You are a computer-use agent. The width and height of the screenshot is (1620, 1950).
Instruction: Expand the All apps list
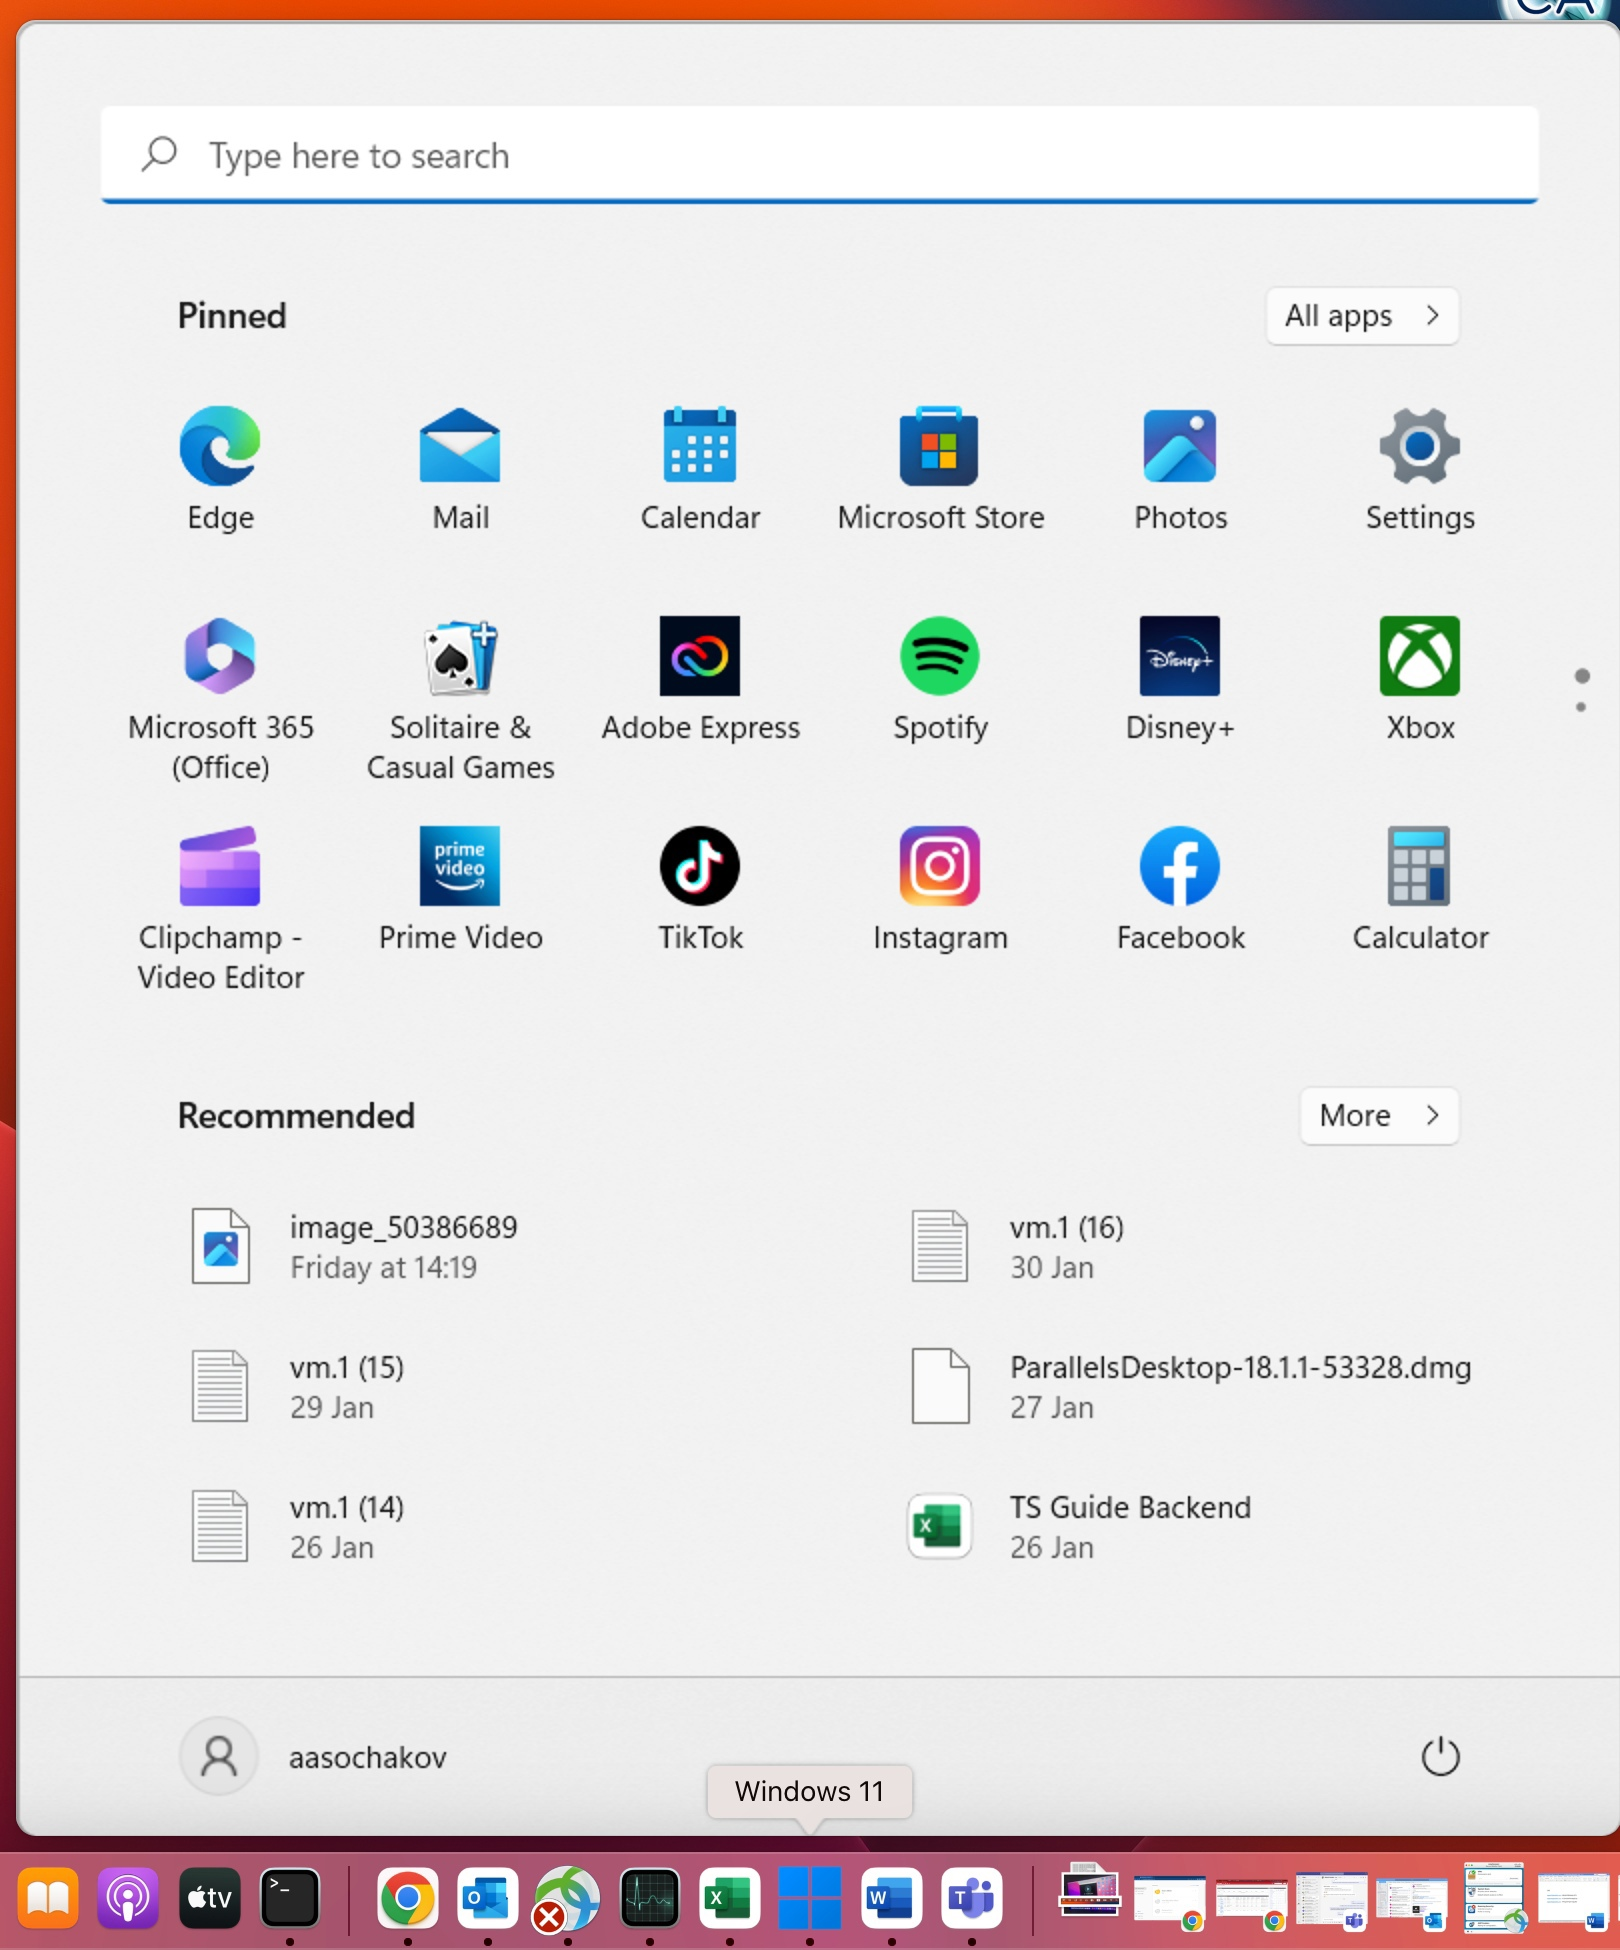[x=1361, y=316]
